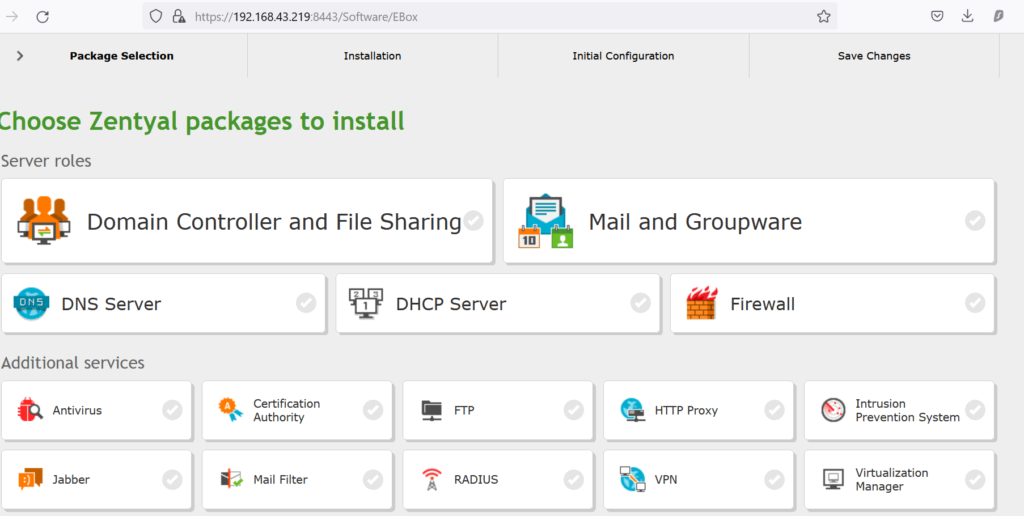Toggle the Mail and Groupware checkmark
This screenshot has width=1024, height=516.
(975, 221)
